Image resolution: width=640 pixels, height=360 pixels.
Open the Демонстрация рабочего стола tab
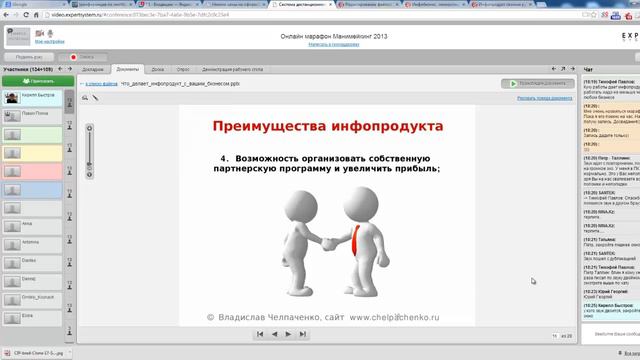click(232, 69)
